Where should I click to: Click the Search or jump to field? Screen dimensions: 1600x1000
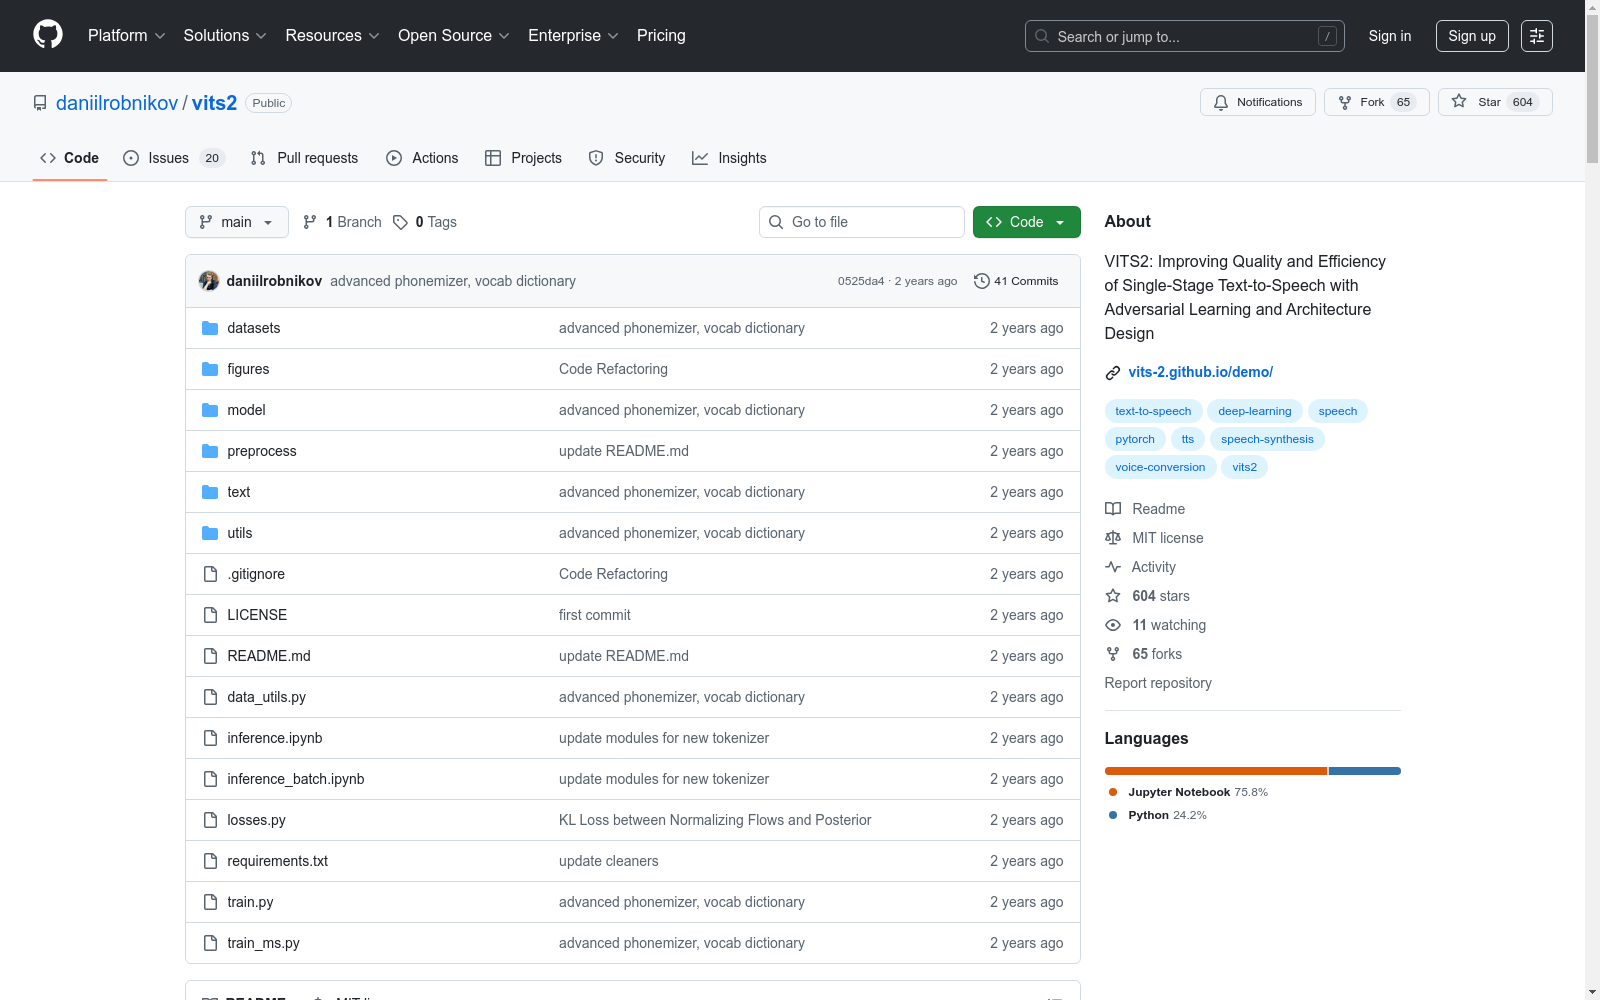[x=1185, y=36]
